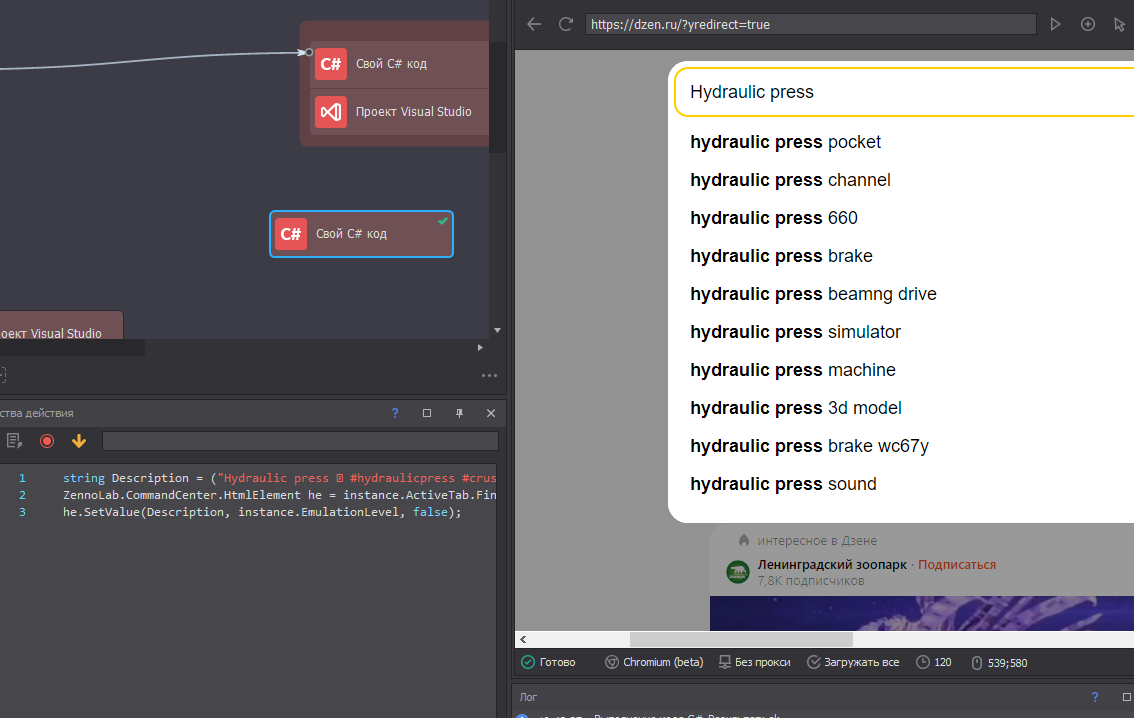Open the three-dots overflow menu under the canvas
Viewport: 1134px width, 718px height.
[x=489, y=376]
